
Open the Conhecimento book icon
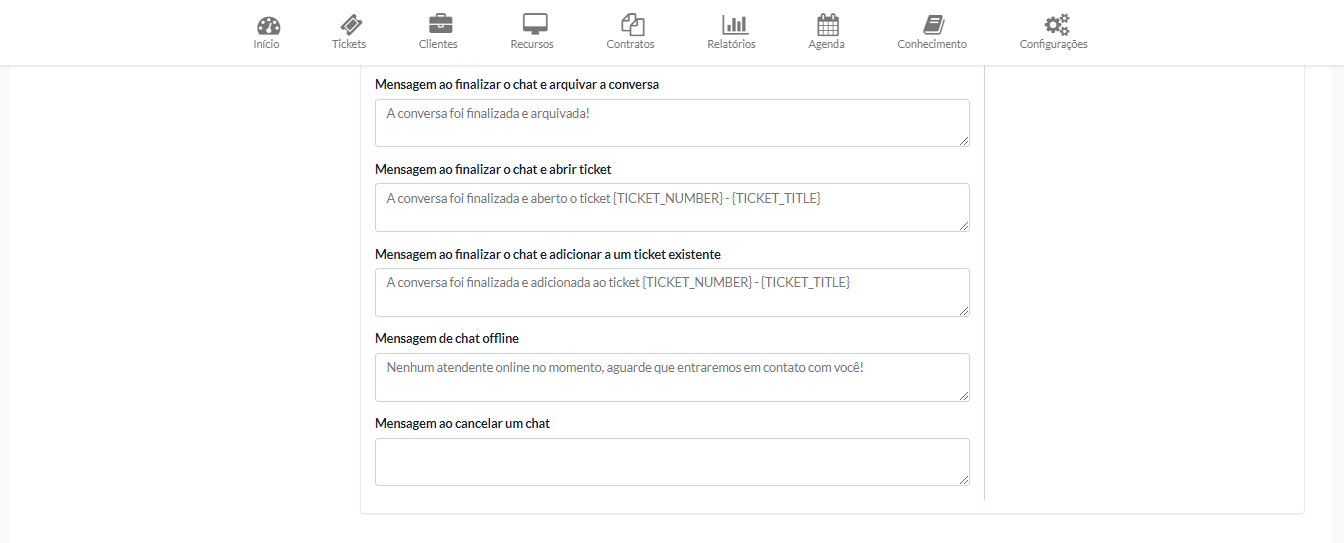933,25
